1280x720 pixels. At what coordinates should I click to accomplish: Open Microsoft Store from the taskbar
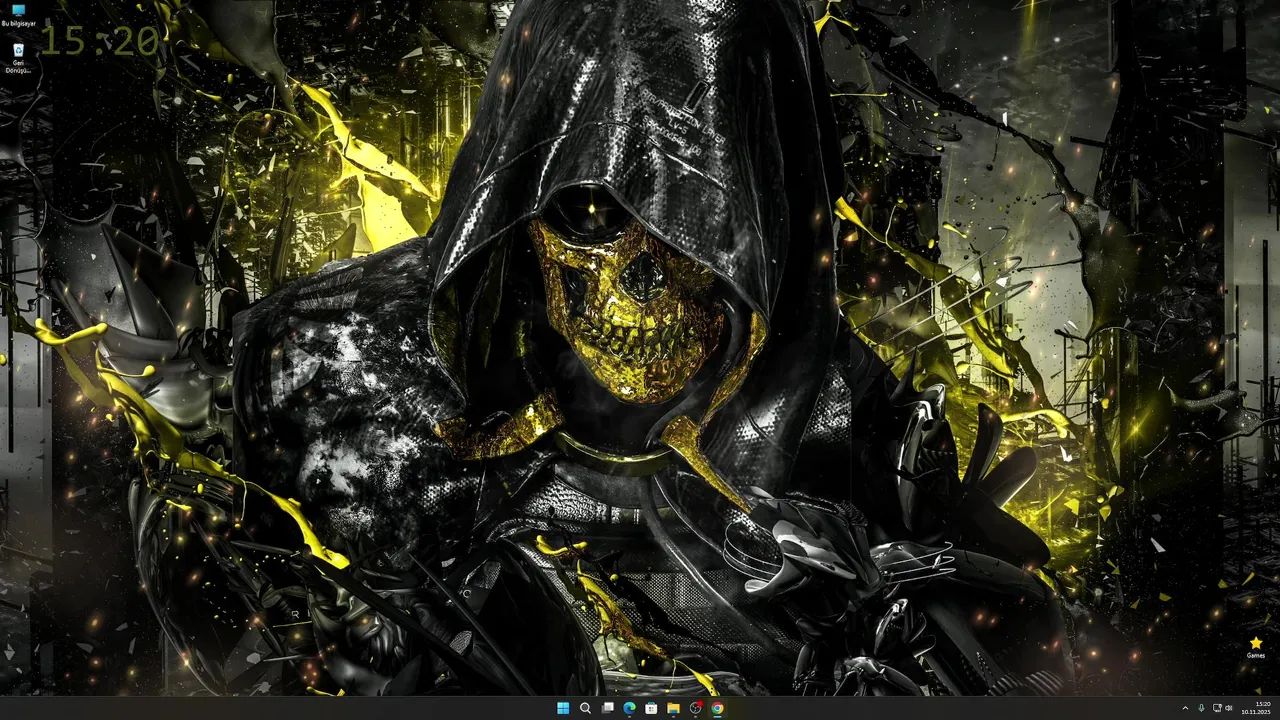[651, 708]
